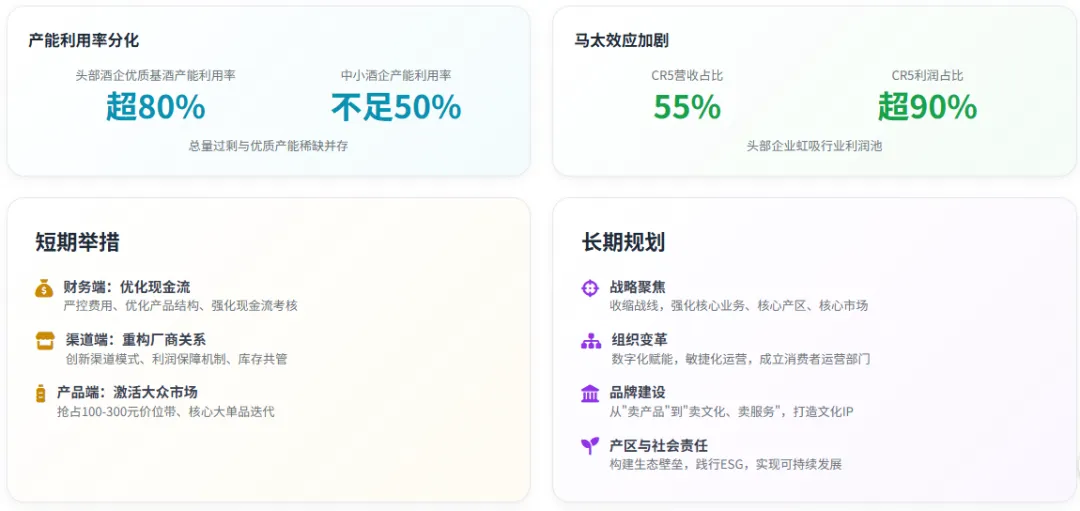This screenshot has height=511, width=1080.
Task: Click the seedling icon beside 产区与社会责任
Action: click(x=590, y=446)
